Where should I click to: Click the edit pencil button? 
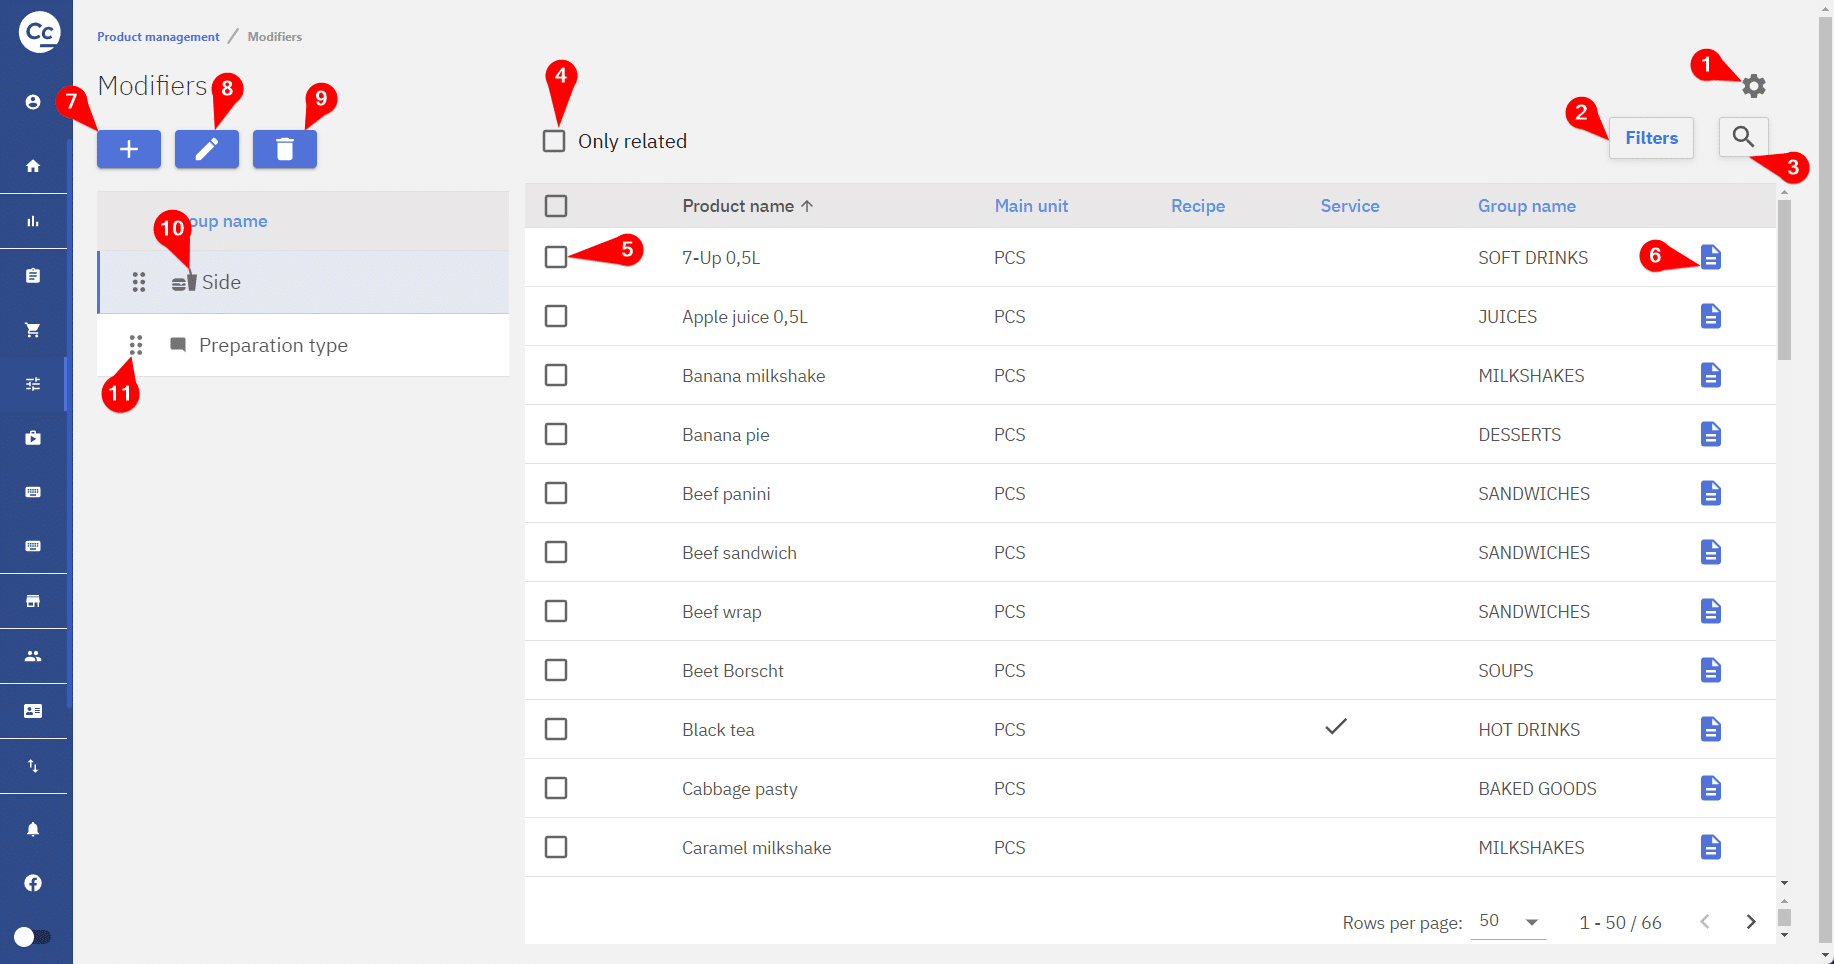(x=207, y=149)
